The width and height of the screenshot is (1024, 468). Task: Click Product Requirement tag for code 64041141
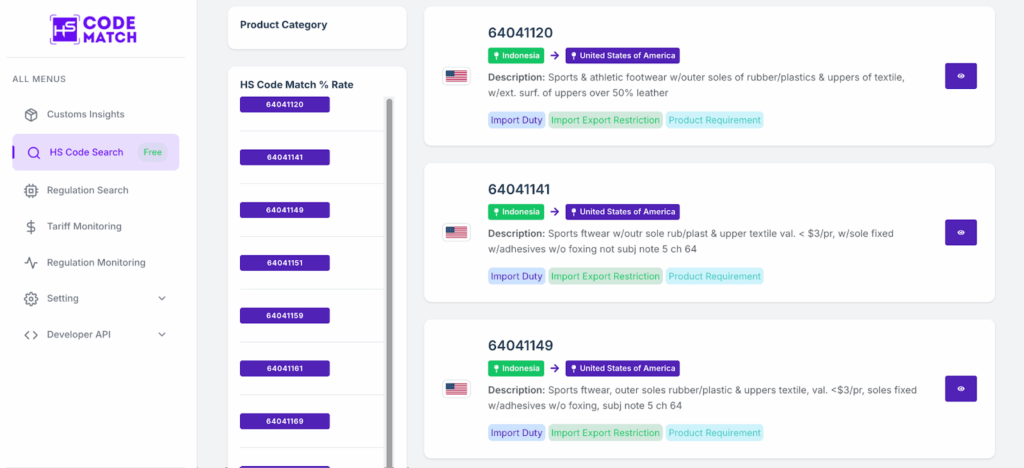[x=714, y=276]
